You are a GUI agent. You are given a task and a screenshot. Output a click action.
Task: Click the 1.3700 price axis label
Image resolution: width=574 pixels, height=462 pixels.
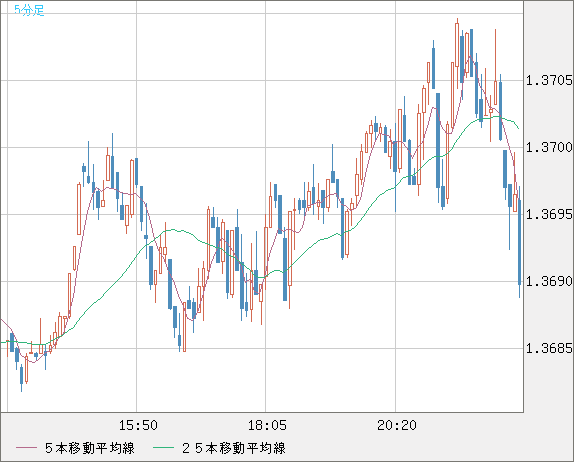pyautogui.click(x=549, y=147)
